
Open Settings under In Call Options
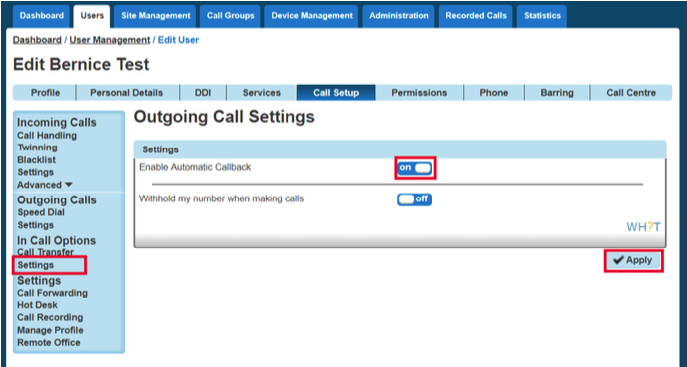35,265
